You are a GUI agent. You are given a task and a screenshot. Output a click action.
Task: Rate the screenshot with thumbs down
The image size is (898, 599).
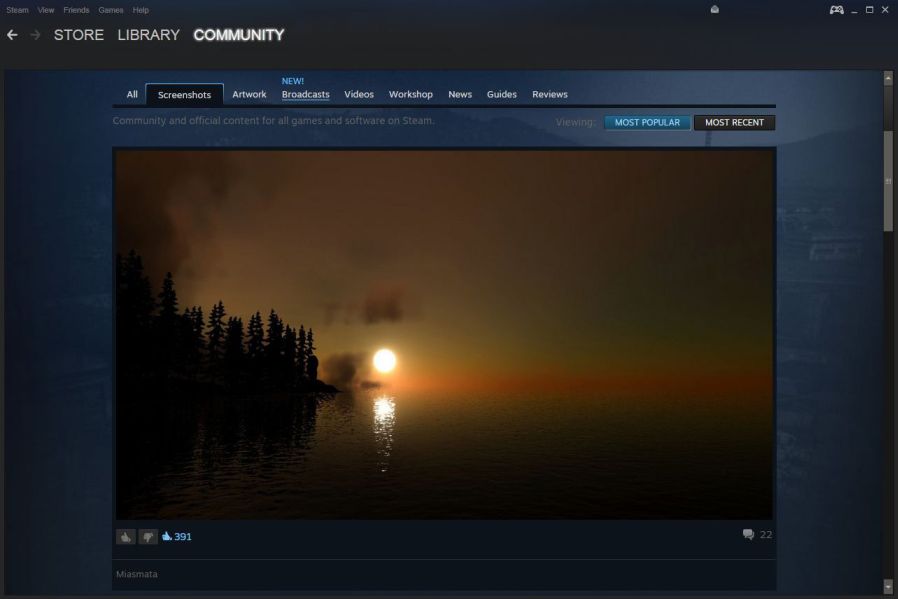coord(148,537)
